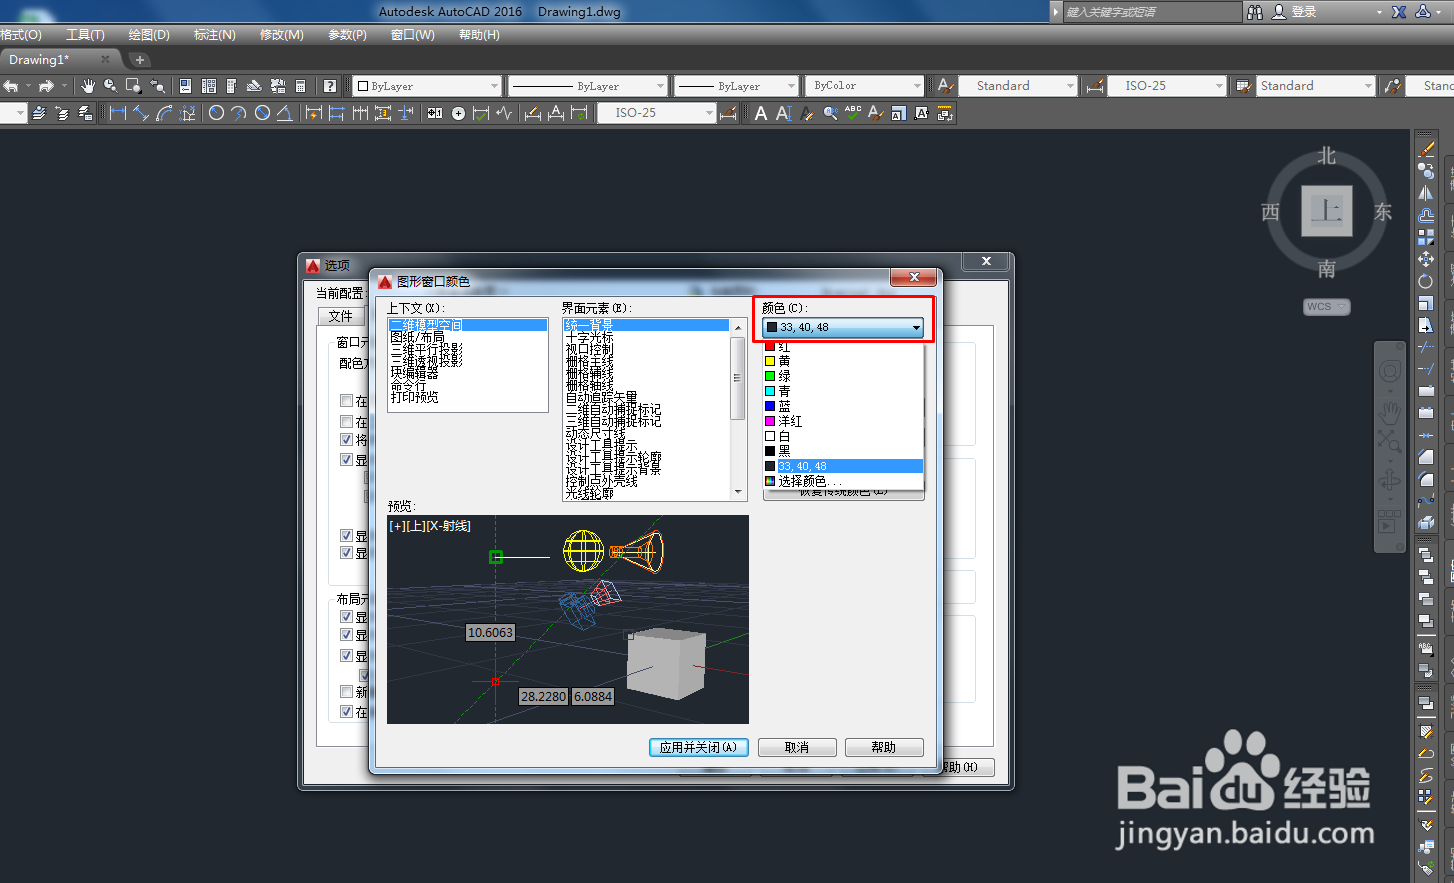The image size is (1454, 883).
Task: Open the text style Standard dropdown
Action: pos(1018,86)
